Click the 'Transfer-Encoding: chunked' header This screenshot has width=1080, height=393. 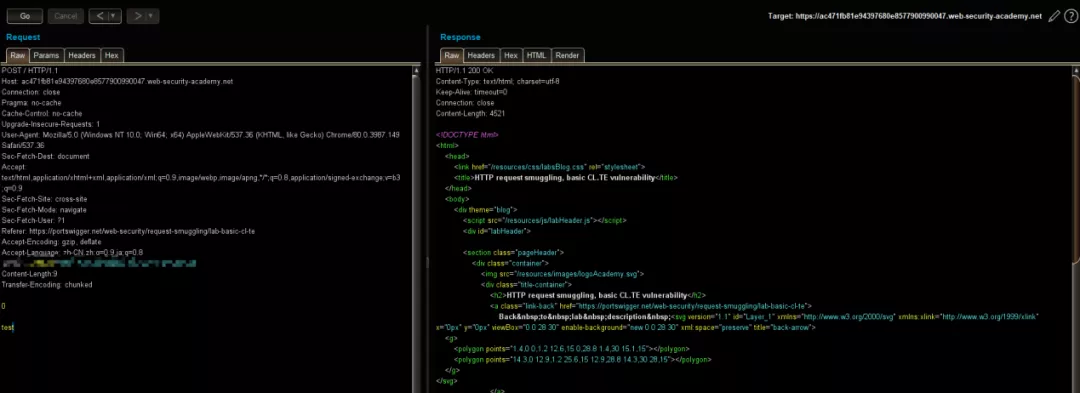(x=47, y=285)
